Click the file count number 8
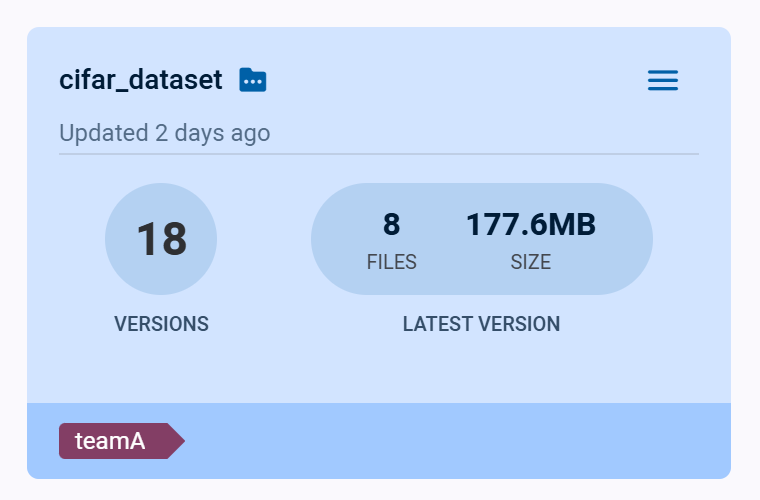This screenshot has height=500, width=760. [391, 225]
